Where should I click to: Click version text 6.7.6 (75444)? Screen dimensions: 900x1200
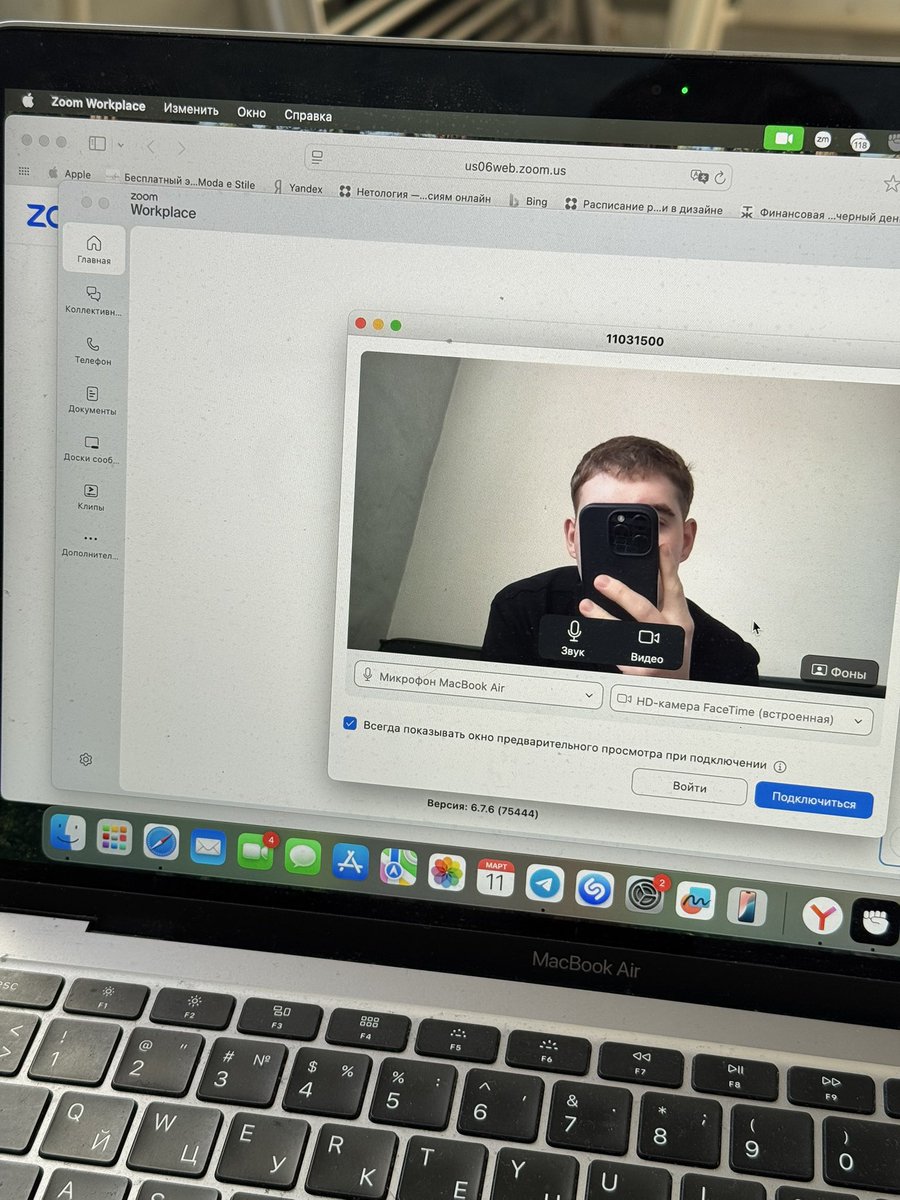483,809
